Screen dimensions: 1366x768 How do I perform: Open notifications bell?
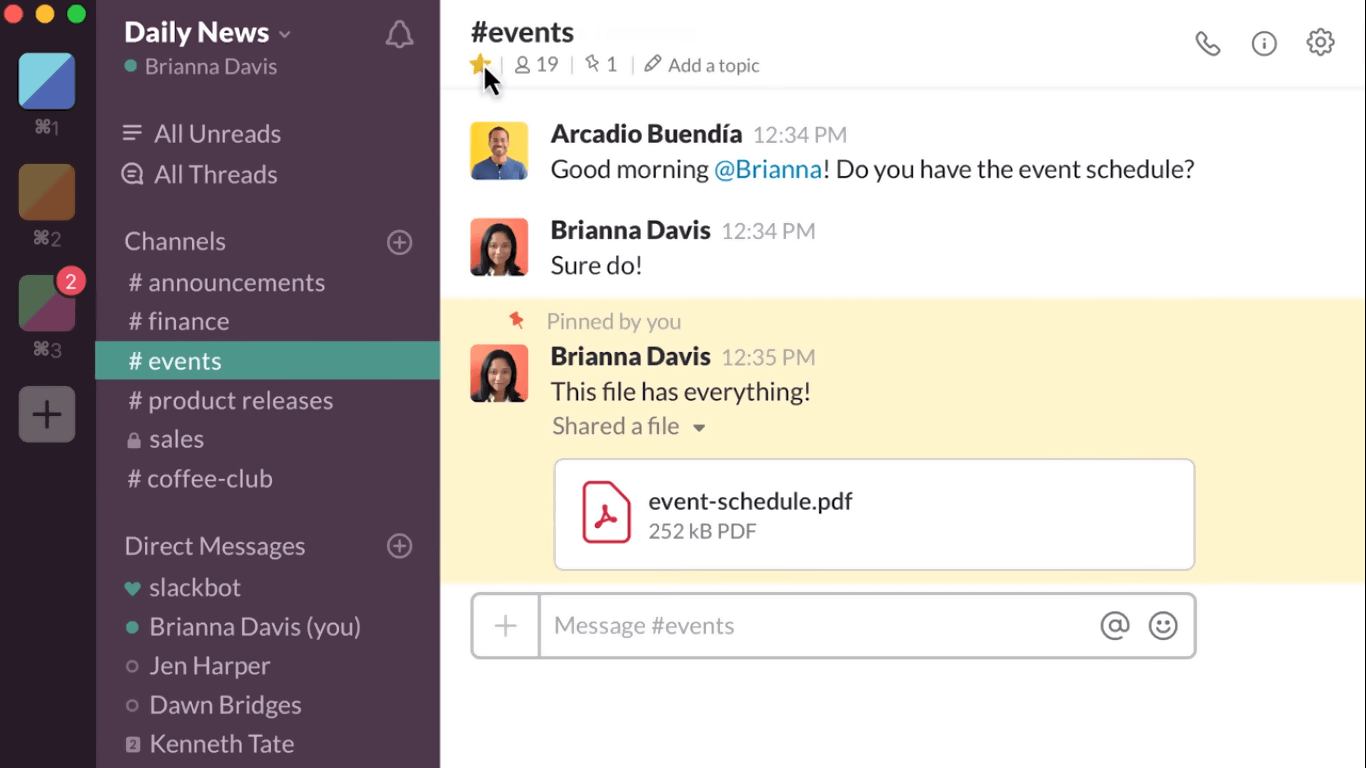click(400, 35)
